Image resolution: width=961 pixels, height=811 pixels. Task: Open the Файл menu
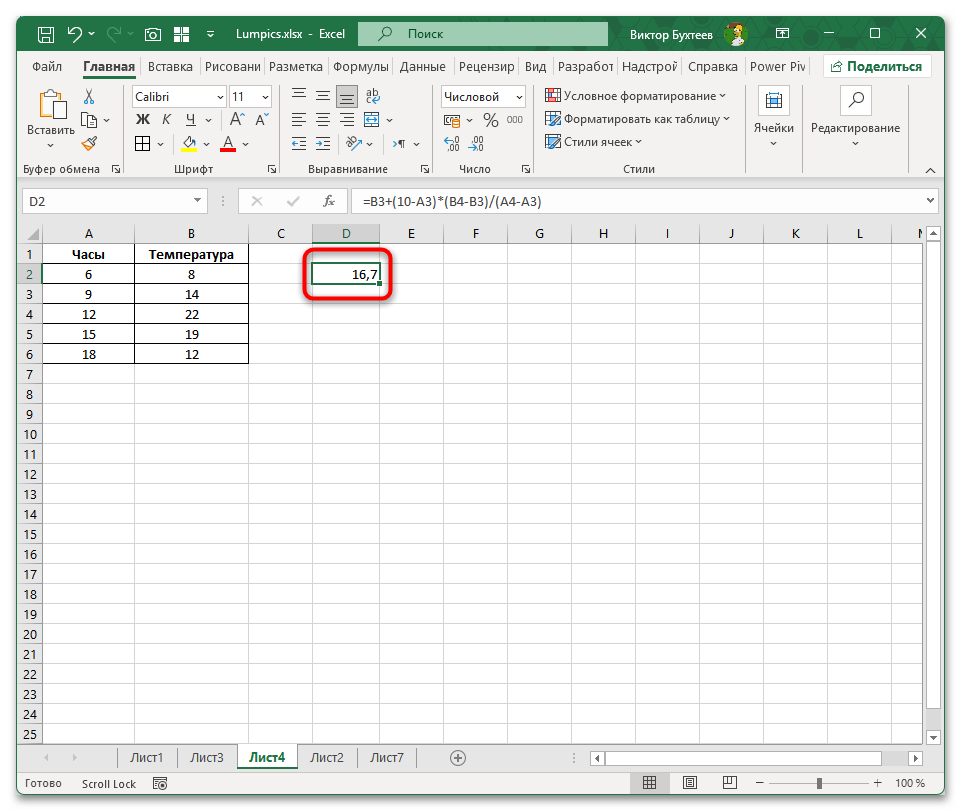[47, 67]
